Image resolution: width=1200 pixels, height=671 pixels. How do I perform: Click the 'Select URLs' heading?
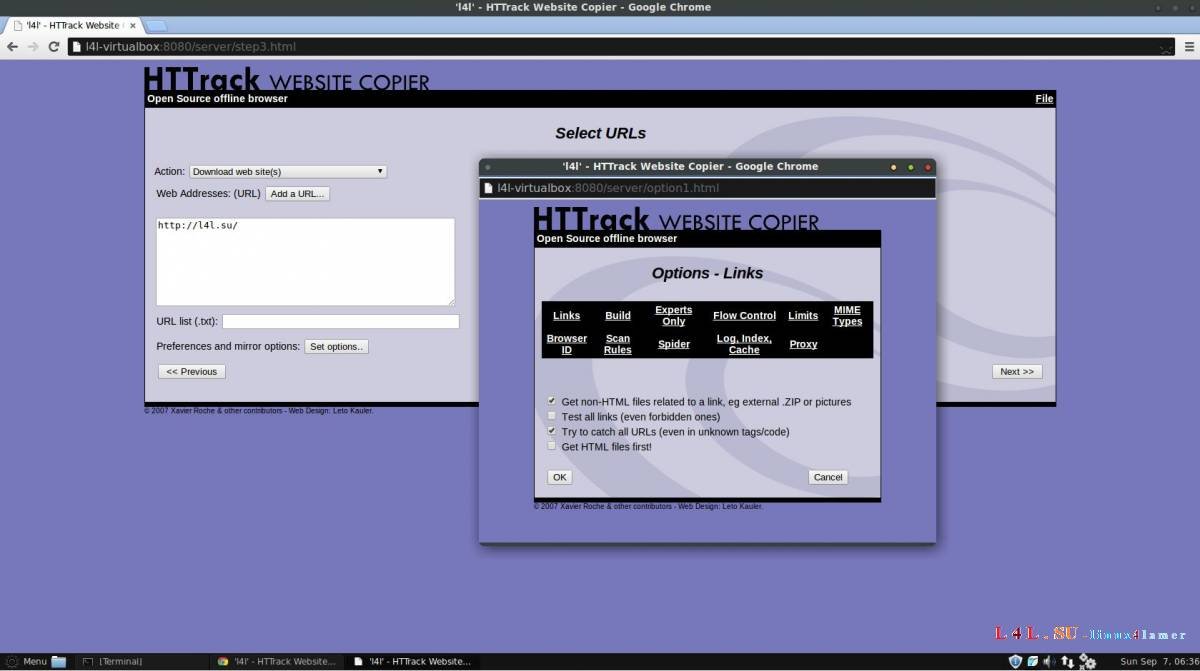pos(600,133)
